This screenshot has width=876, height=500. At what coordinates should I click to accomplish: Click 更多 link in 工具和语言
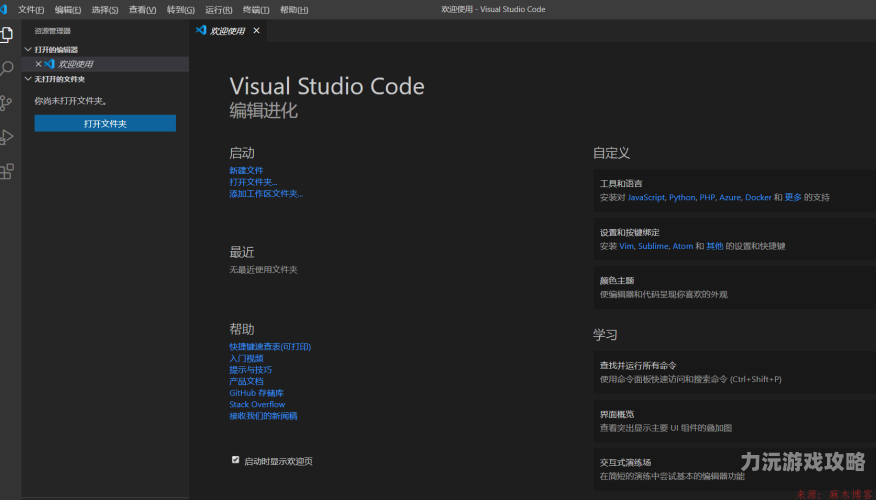pyautogui.click(x=793, y=197)
